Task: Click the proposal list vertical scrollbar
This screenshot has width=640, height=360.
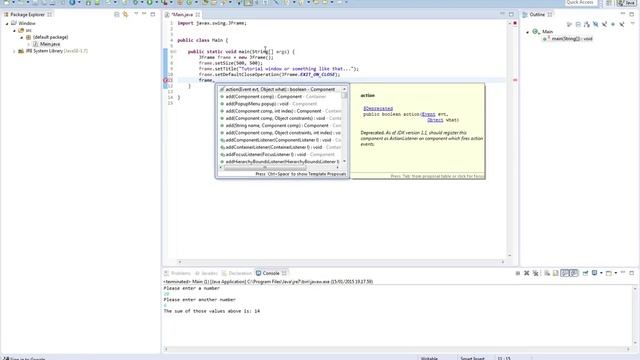Action: [x=344, y=125]
